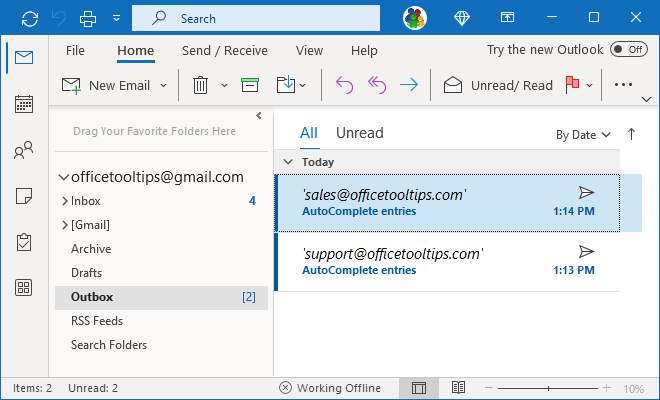Open More Apps grid icon in sidebar
The image size is (660, 400).
(x=24, y=288)
